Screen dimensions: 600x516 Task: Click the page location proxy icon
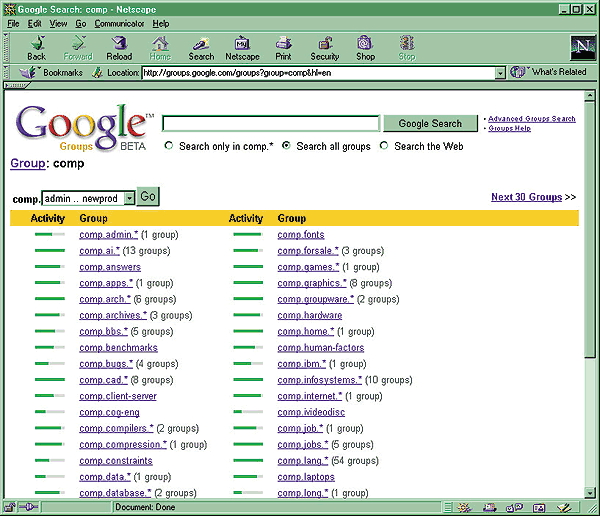click(x=97, y=72)
